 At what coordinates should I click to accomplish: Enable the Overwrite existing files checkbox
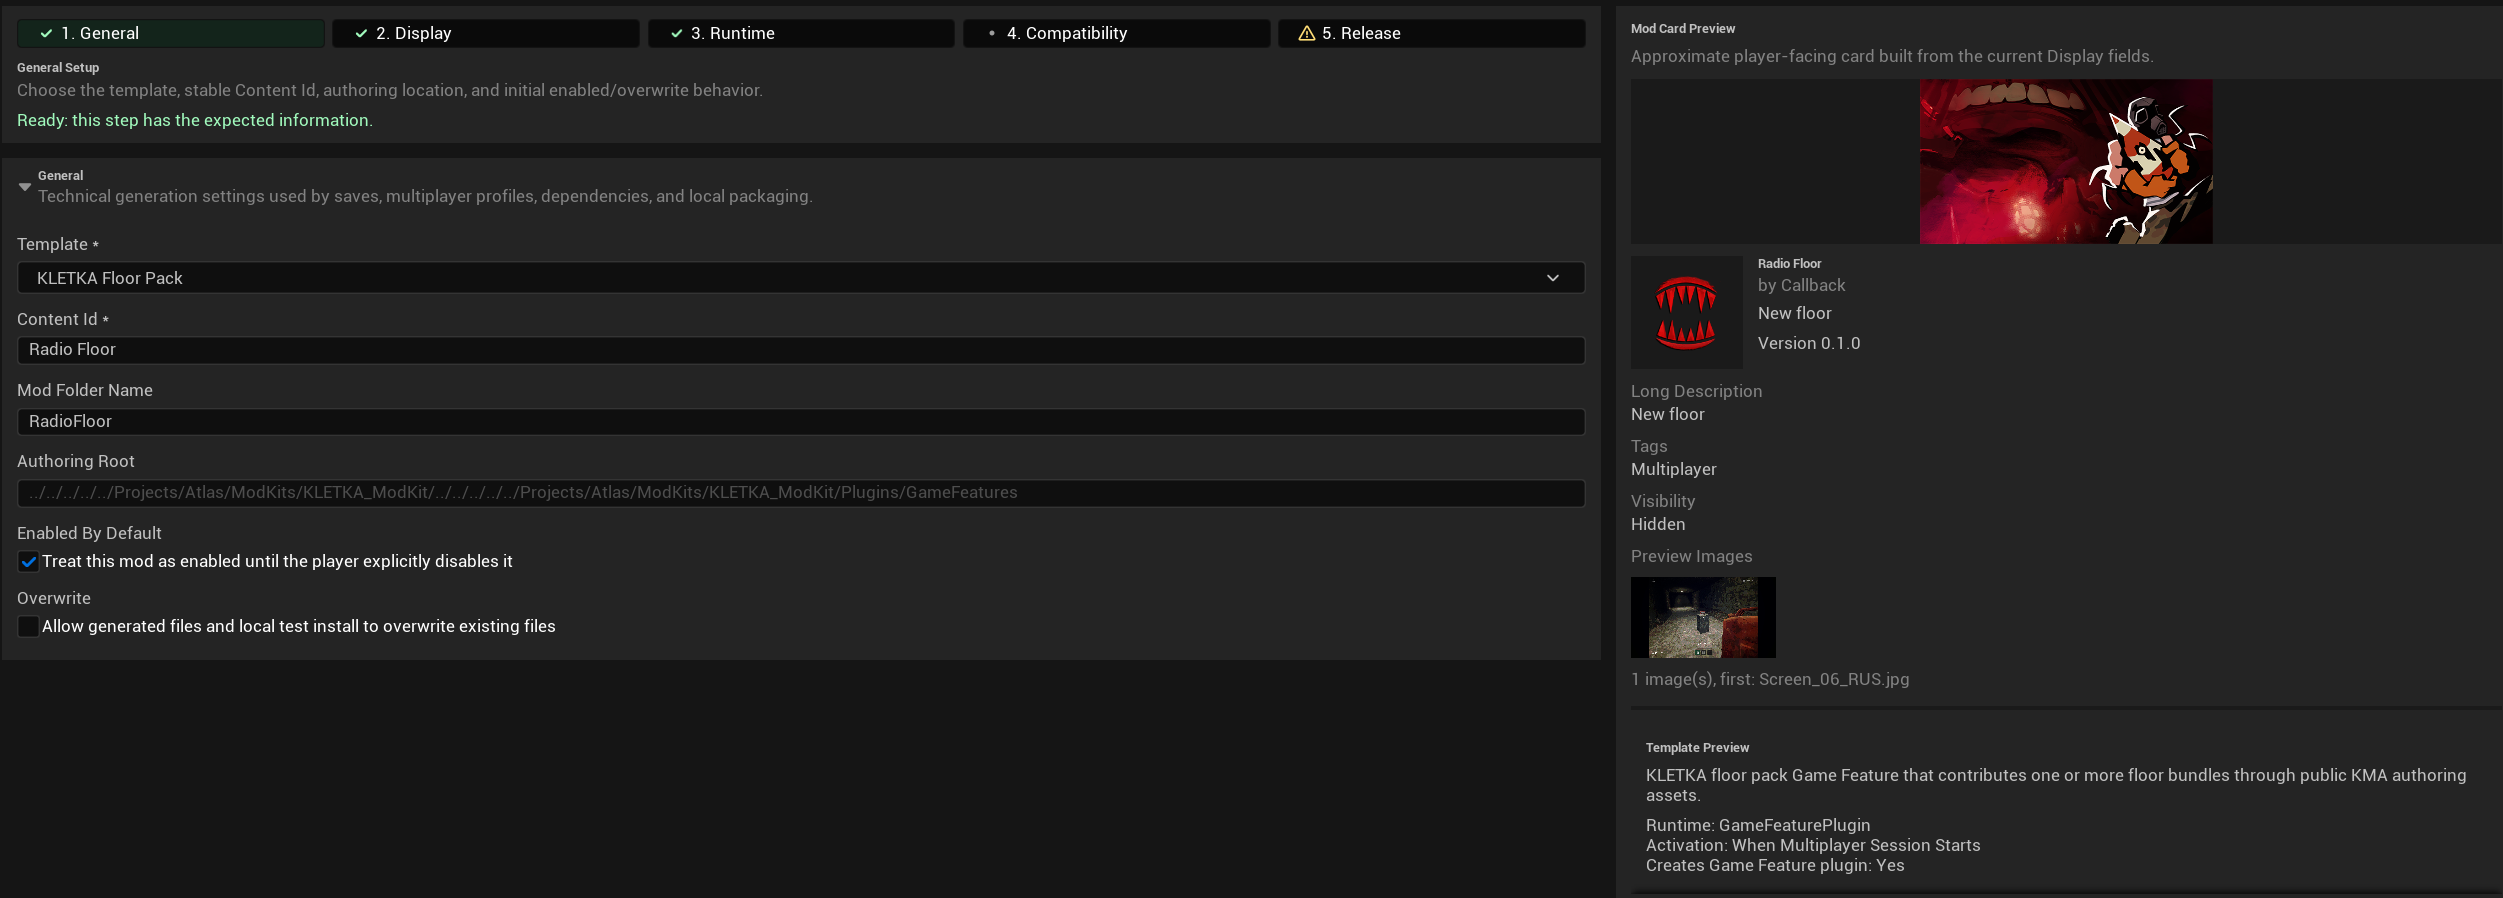click(28, 626)
